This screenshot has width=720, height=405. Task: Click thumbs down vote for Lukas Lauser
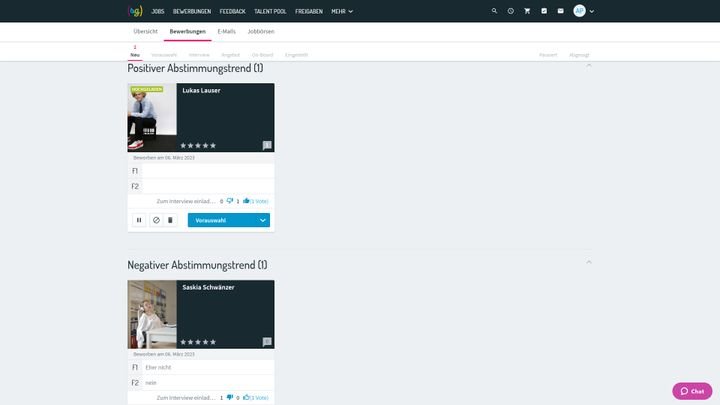230,201
